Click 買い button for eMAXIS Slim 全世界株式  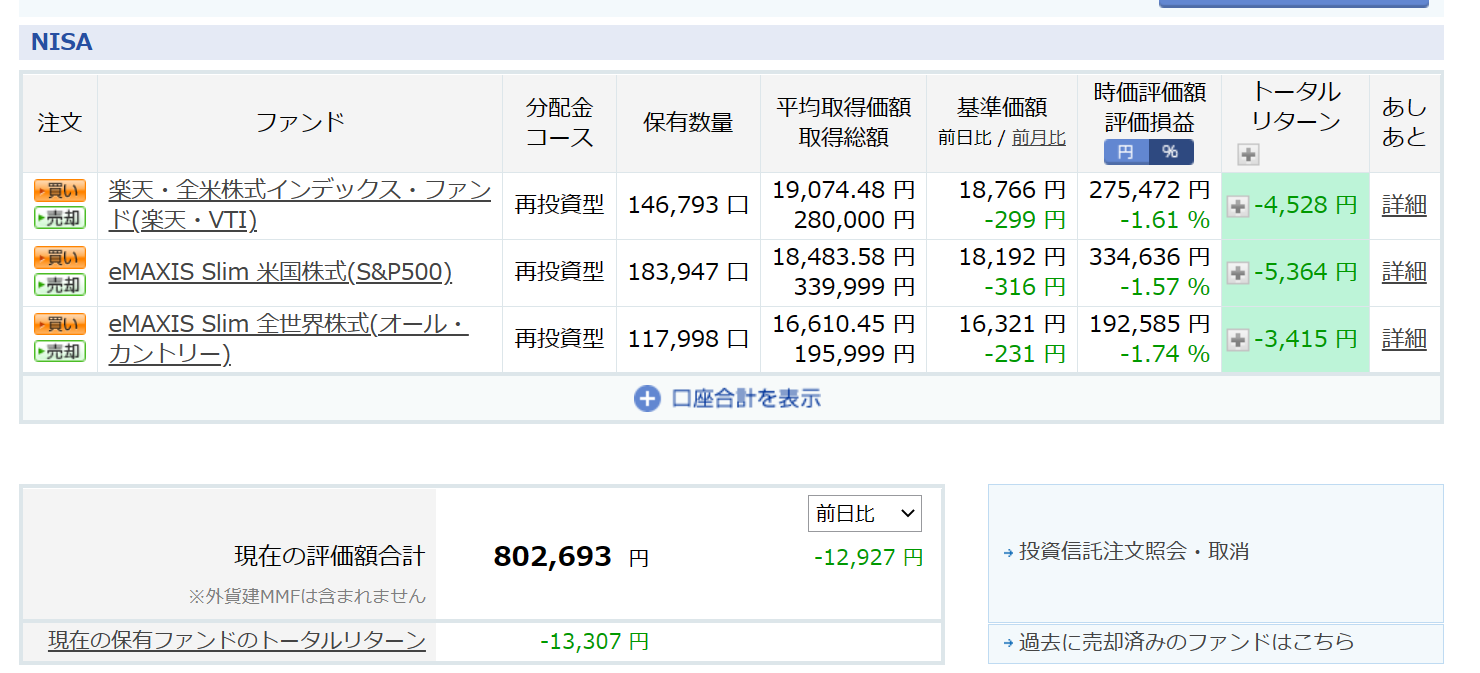coord(60,325)
